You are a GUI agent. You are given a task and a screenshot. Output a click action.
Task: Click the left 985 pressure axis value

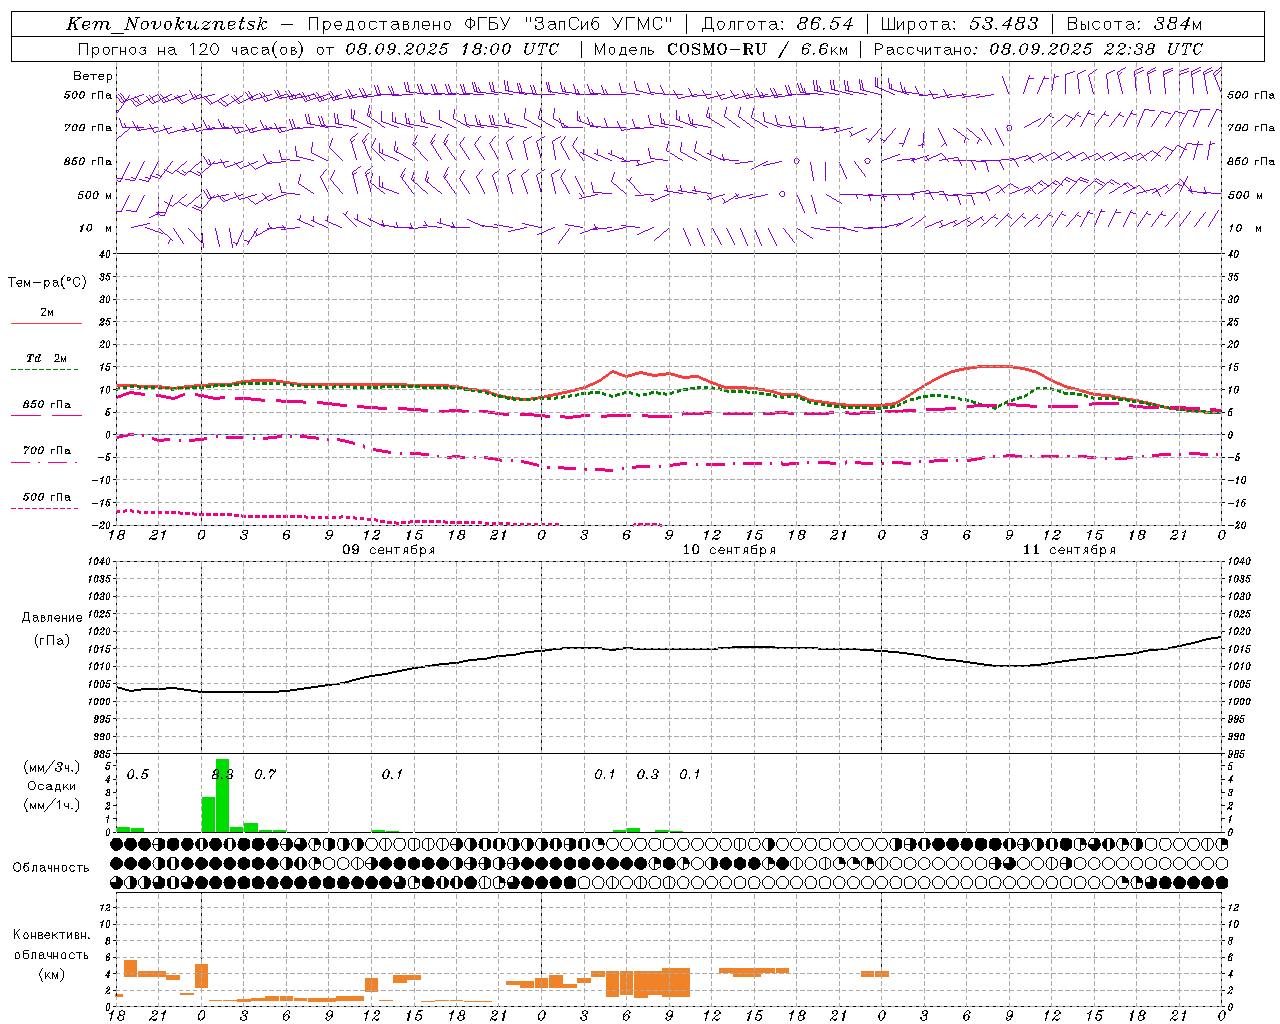point(100,754)
